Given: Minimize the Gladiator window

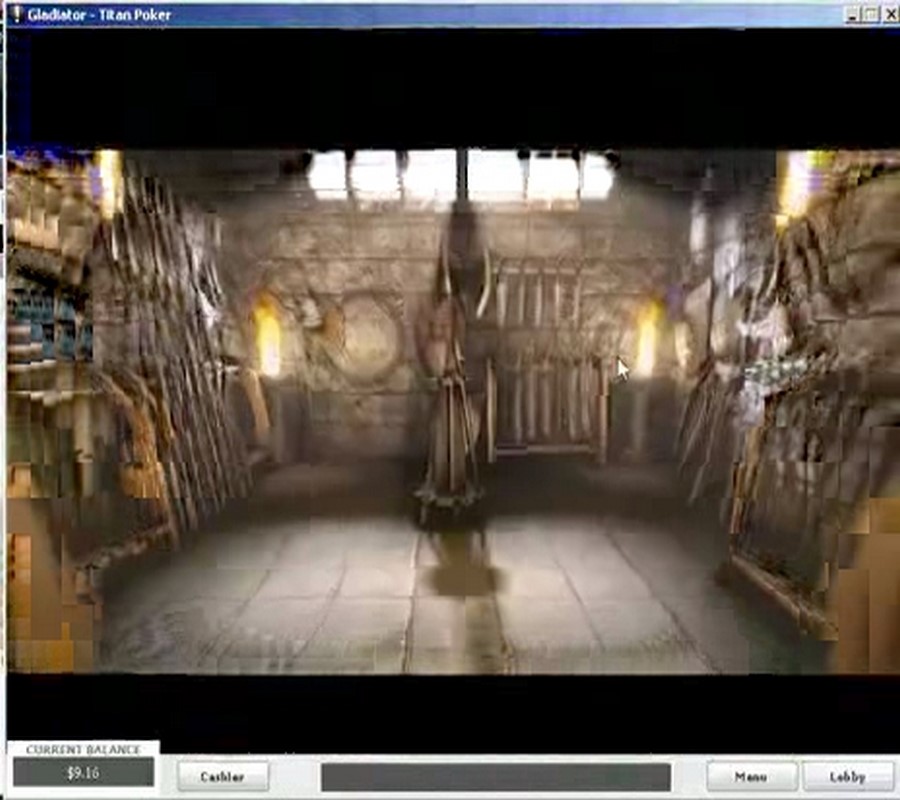Looking at the screenshot, I should pyautogui.click(x=852, y=14).
